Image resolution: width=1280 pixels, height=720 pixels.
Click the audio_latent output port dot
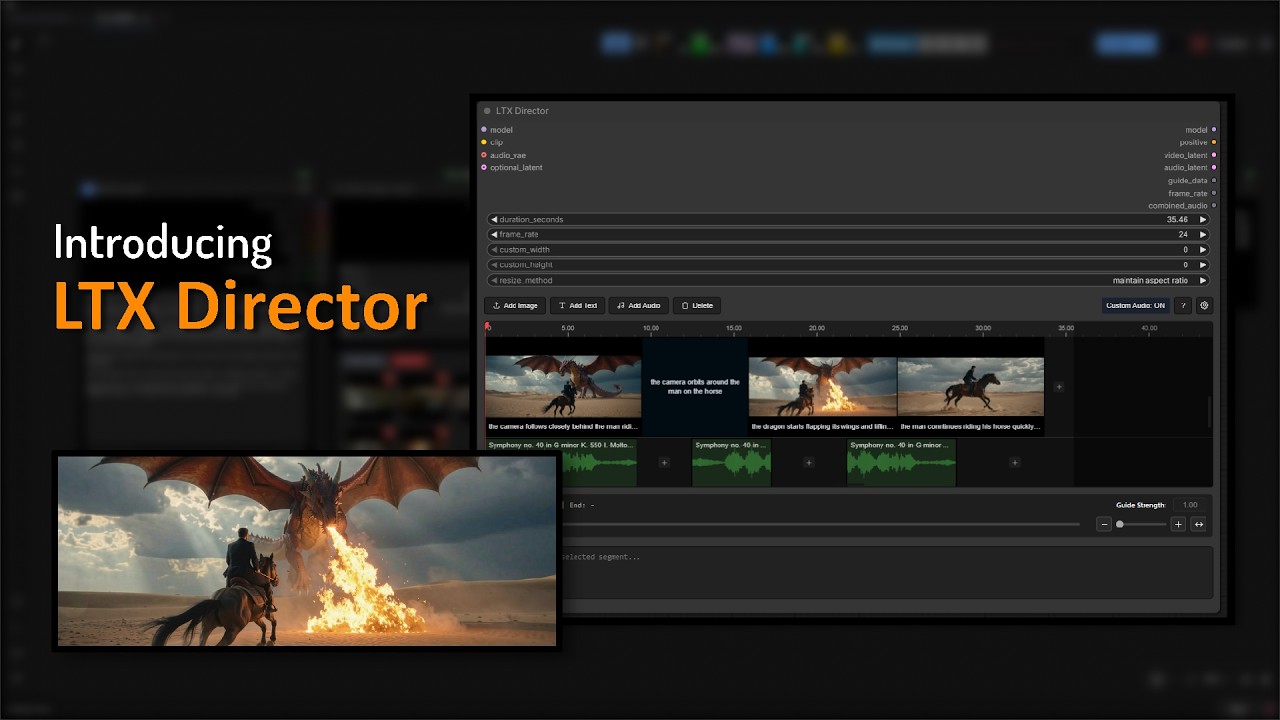click(x=1214, y=167)
